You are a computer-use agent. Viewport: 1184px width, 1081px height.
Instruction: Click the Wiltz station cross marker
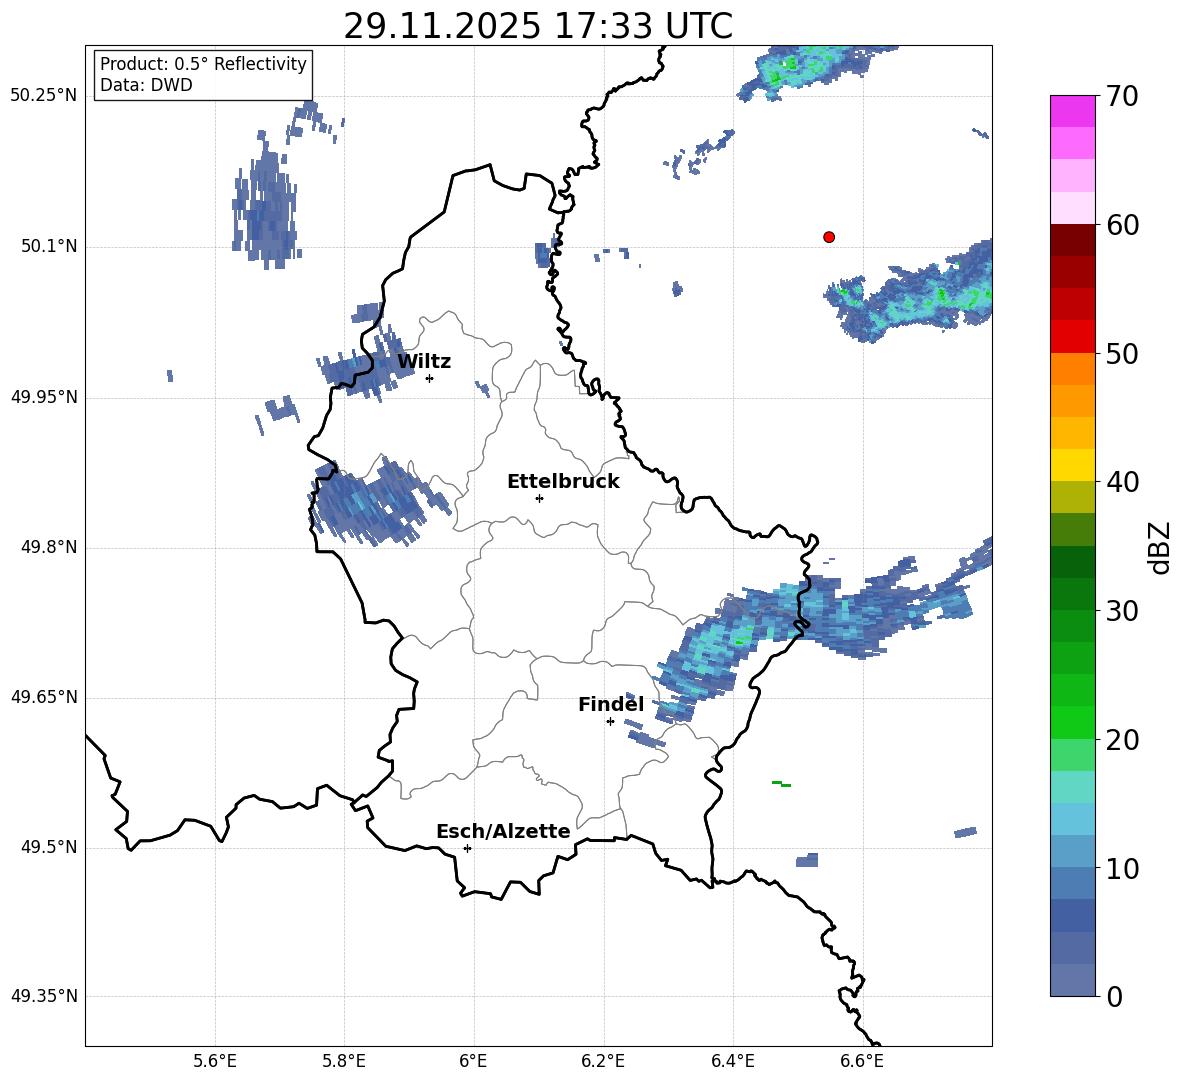(429, 378)
